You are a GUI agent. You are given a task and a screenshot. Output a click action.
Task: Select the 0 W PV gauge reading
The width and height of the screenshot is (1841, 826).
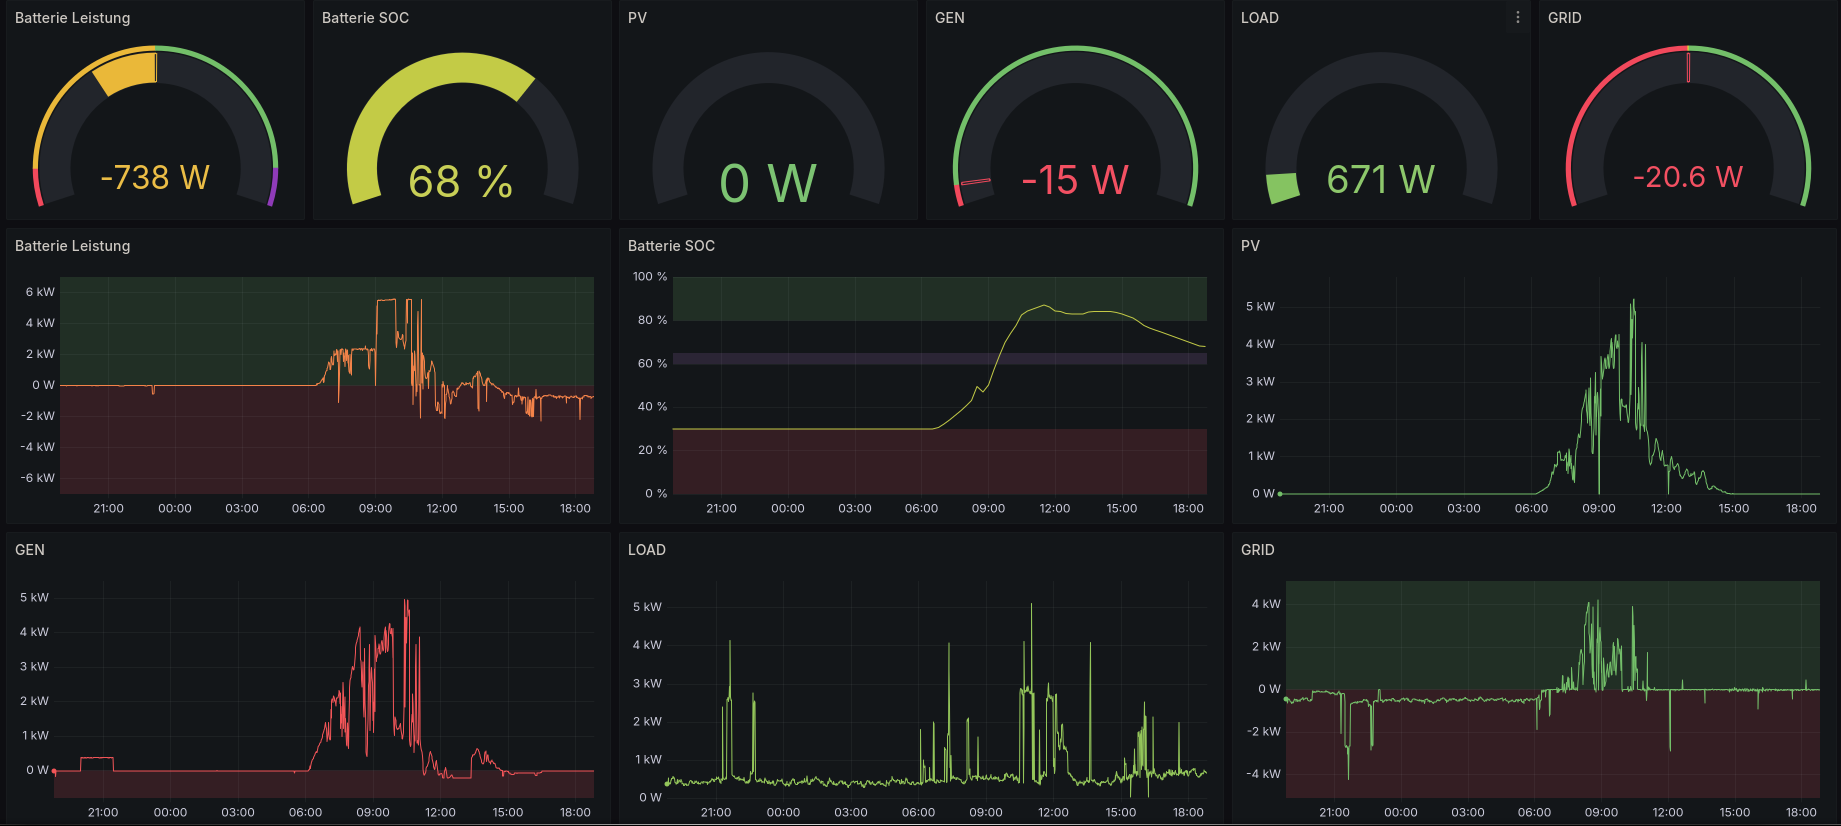click(x=768, y=184)
